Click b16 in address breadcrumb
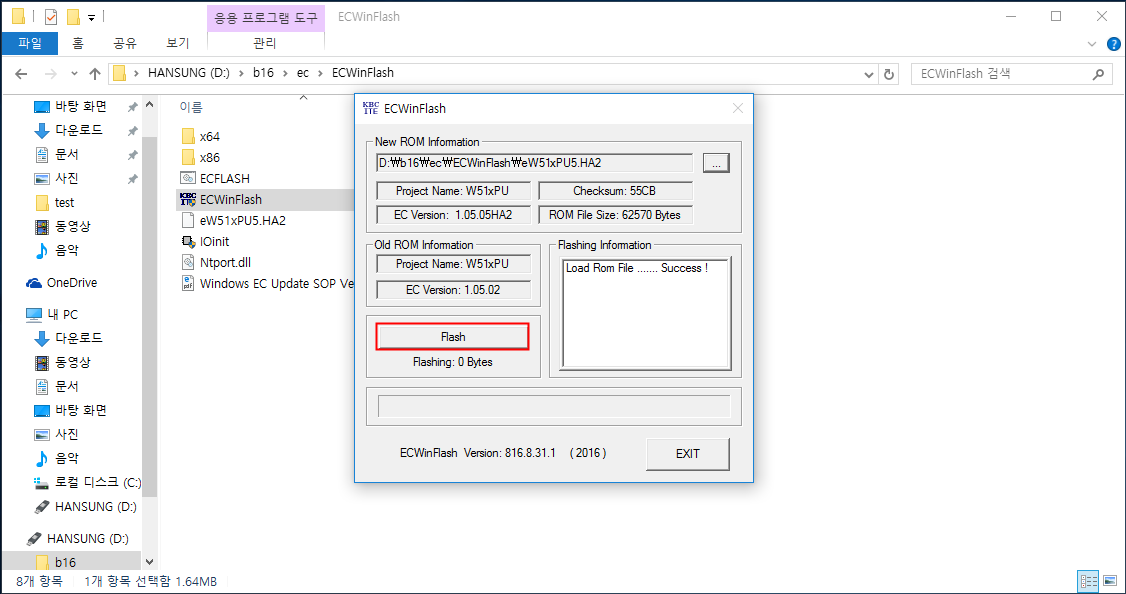 click(264, 73)
